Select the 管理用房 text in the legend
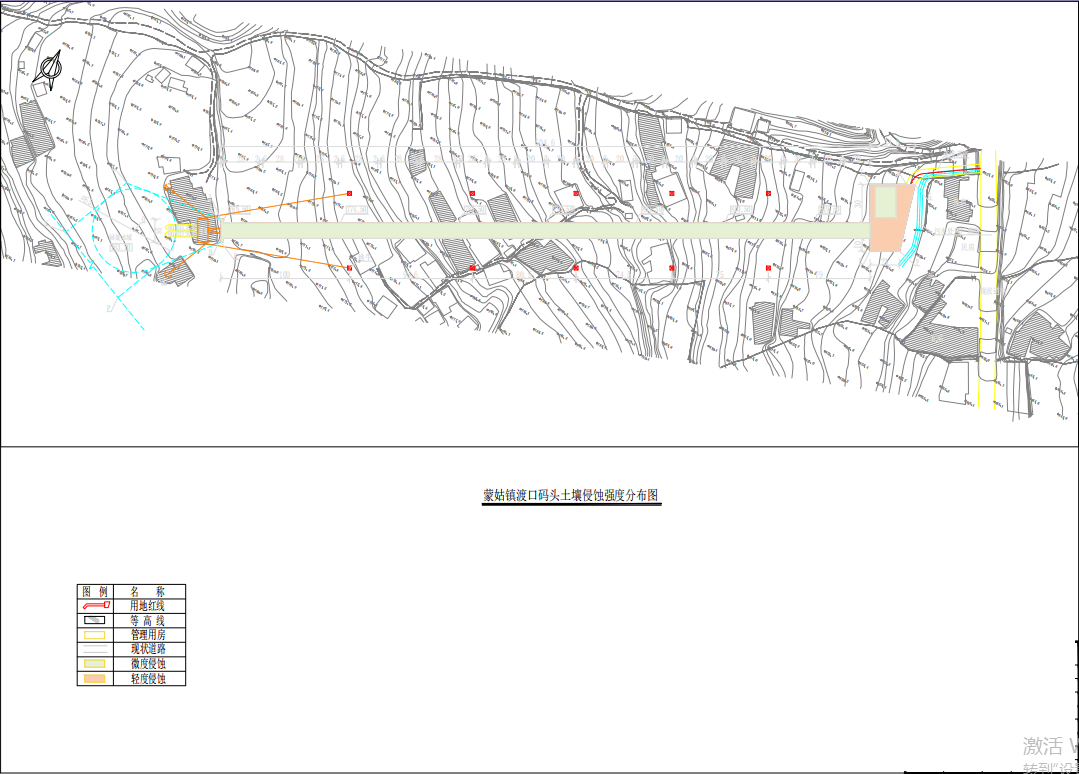The width and height of the screenshot is (1079, 774). coord(147,635)
